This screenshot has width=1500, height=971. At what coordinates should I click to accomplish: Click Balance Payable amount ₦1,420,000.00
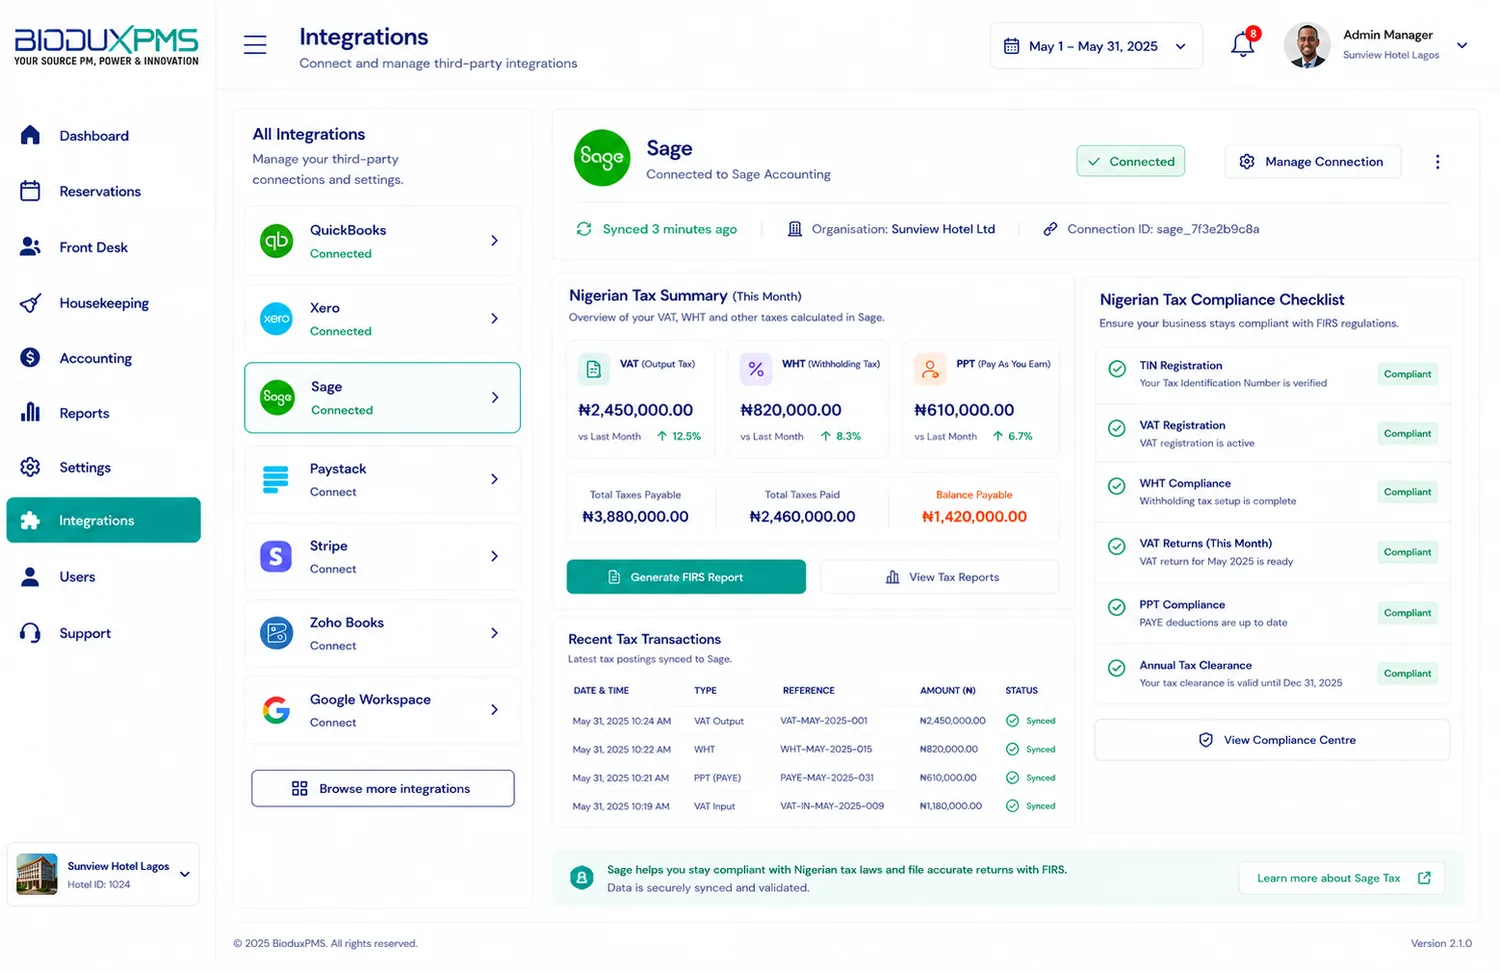click(974, 517)
